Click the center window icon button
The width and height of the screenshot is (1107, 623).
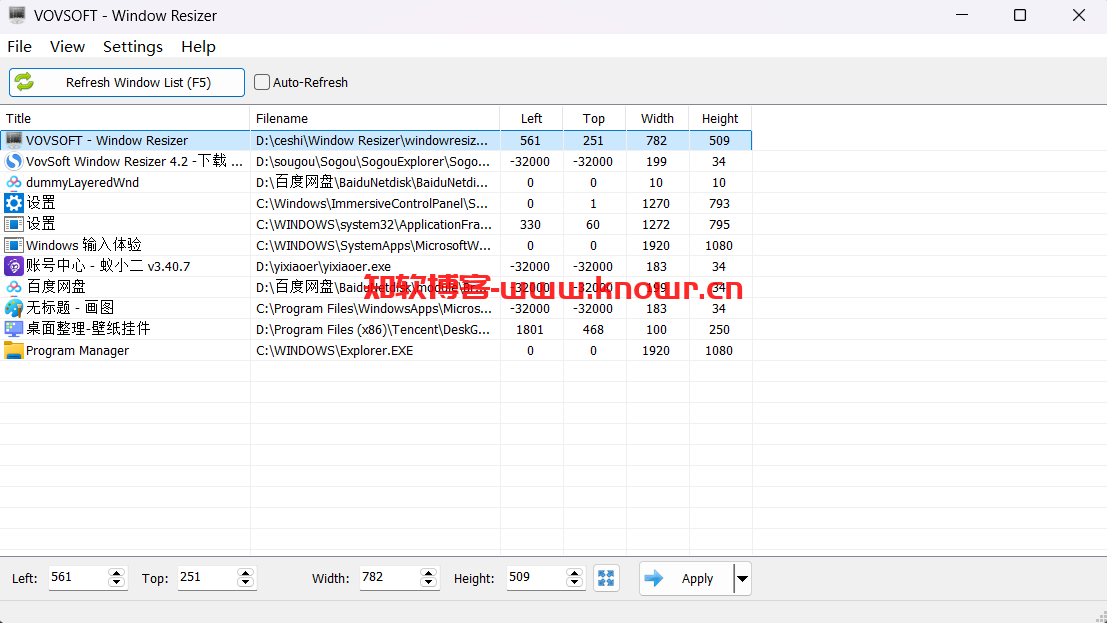606,578
